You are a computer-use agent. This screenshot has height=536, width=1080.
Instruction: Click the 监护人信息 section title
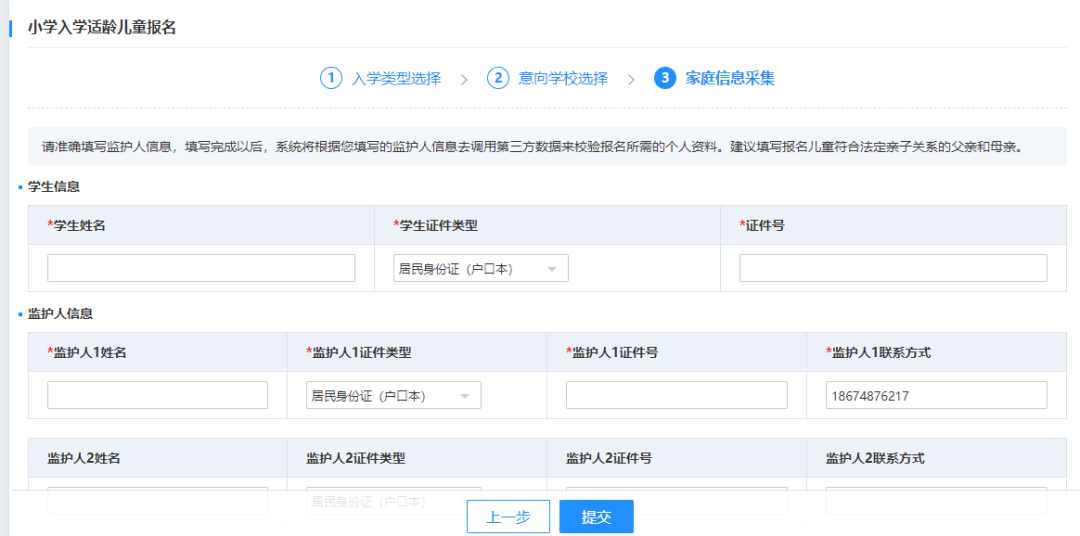(61, 313)
